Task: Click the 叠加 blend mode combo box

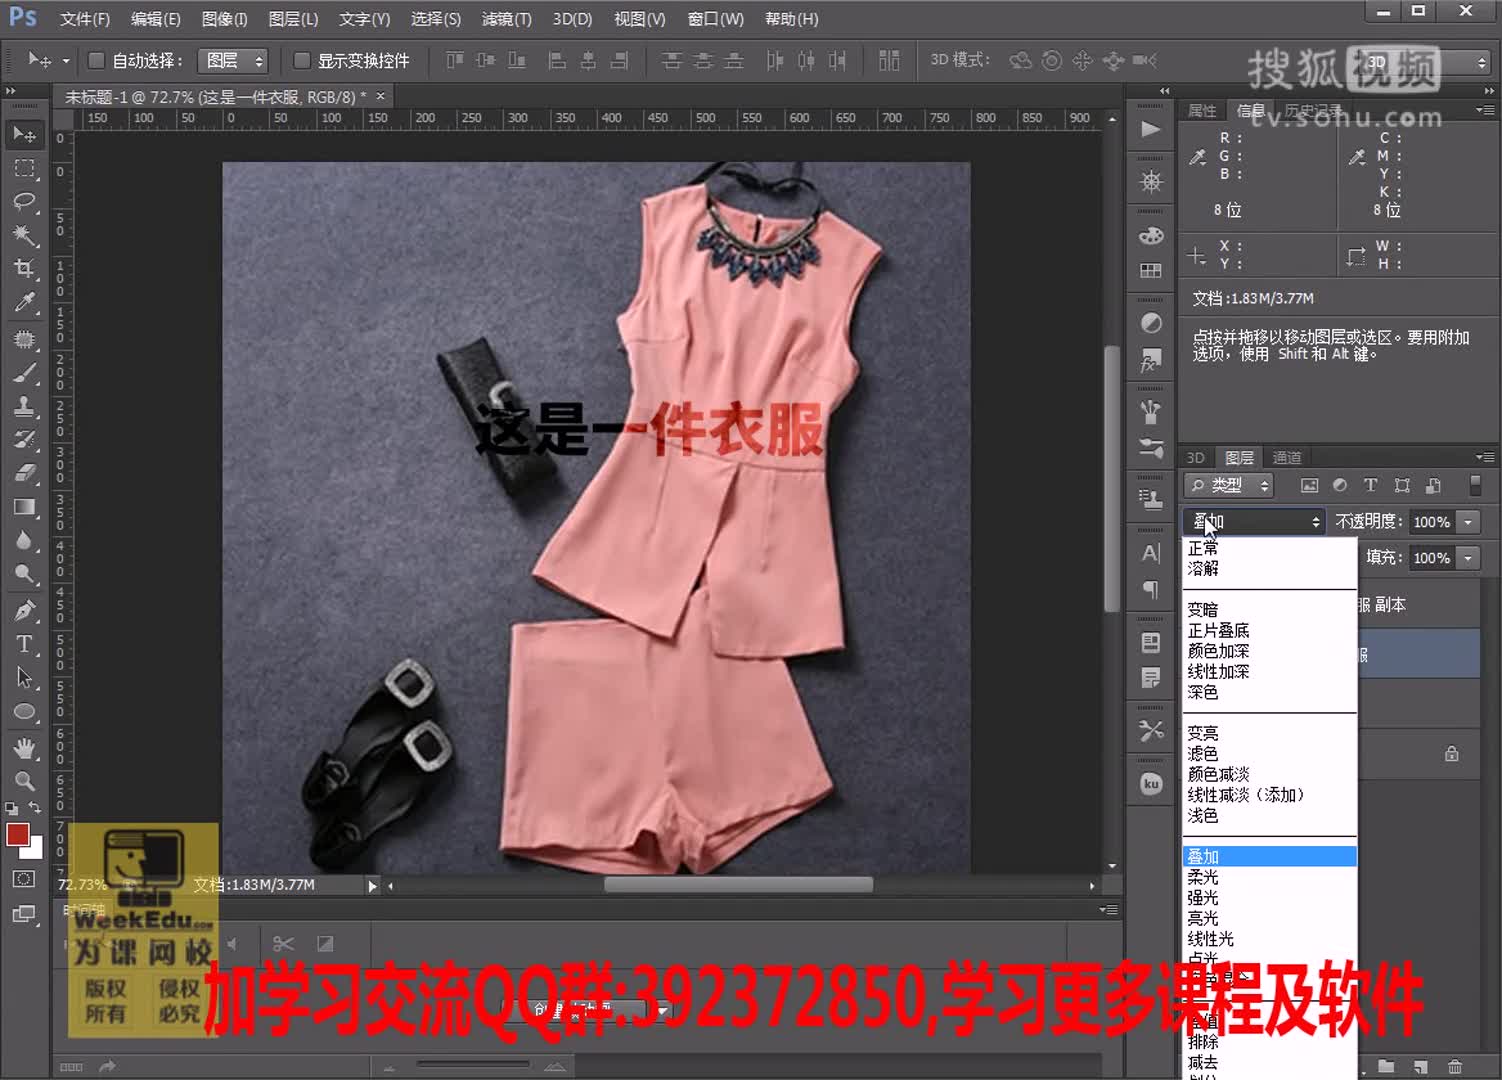Action: (x=1254, y=522)
